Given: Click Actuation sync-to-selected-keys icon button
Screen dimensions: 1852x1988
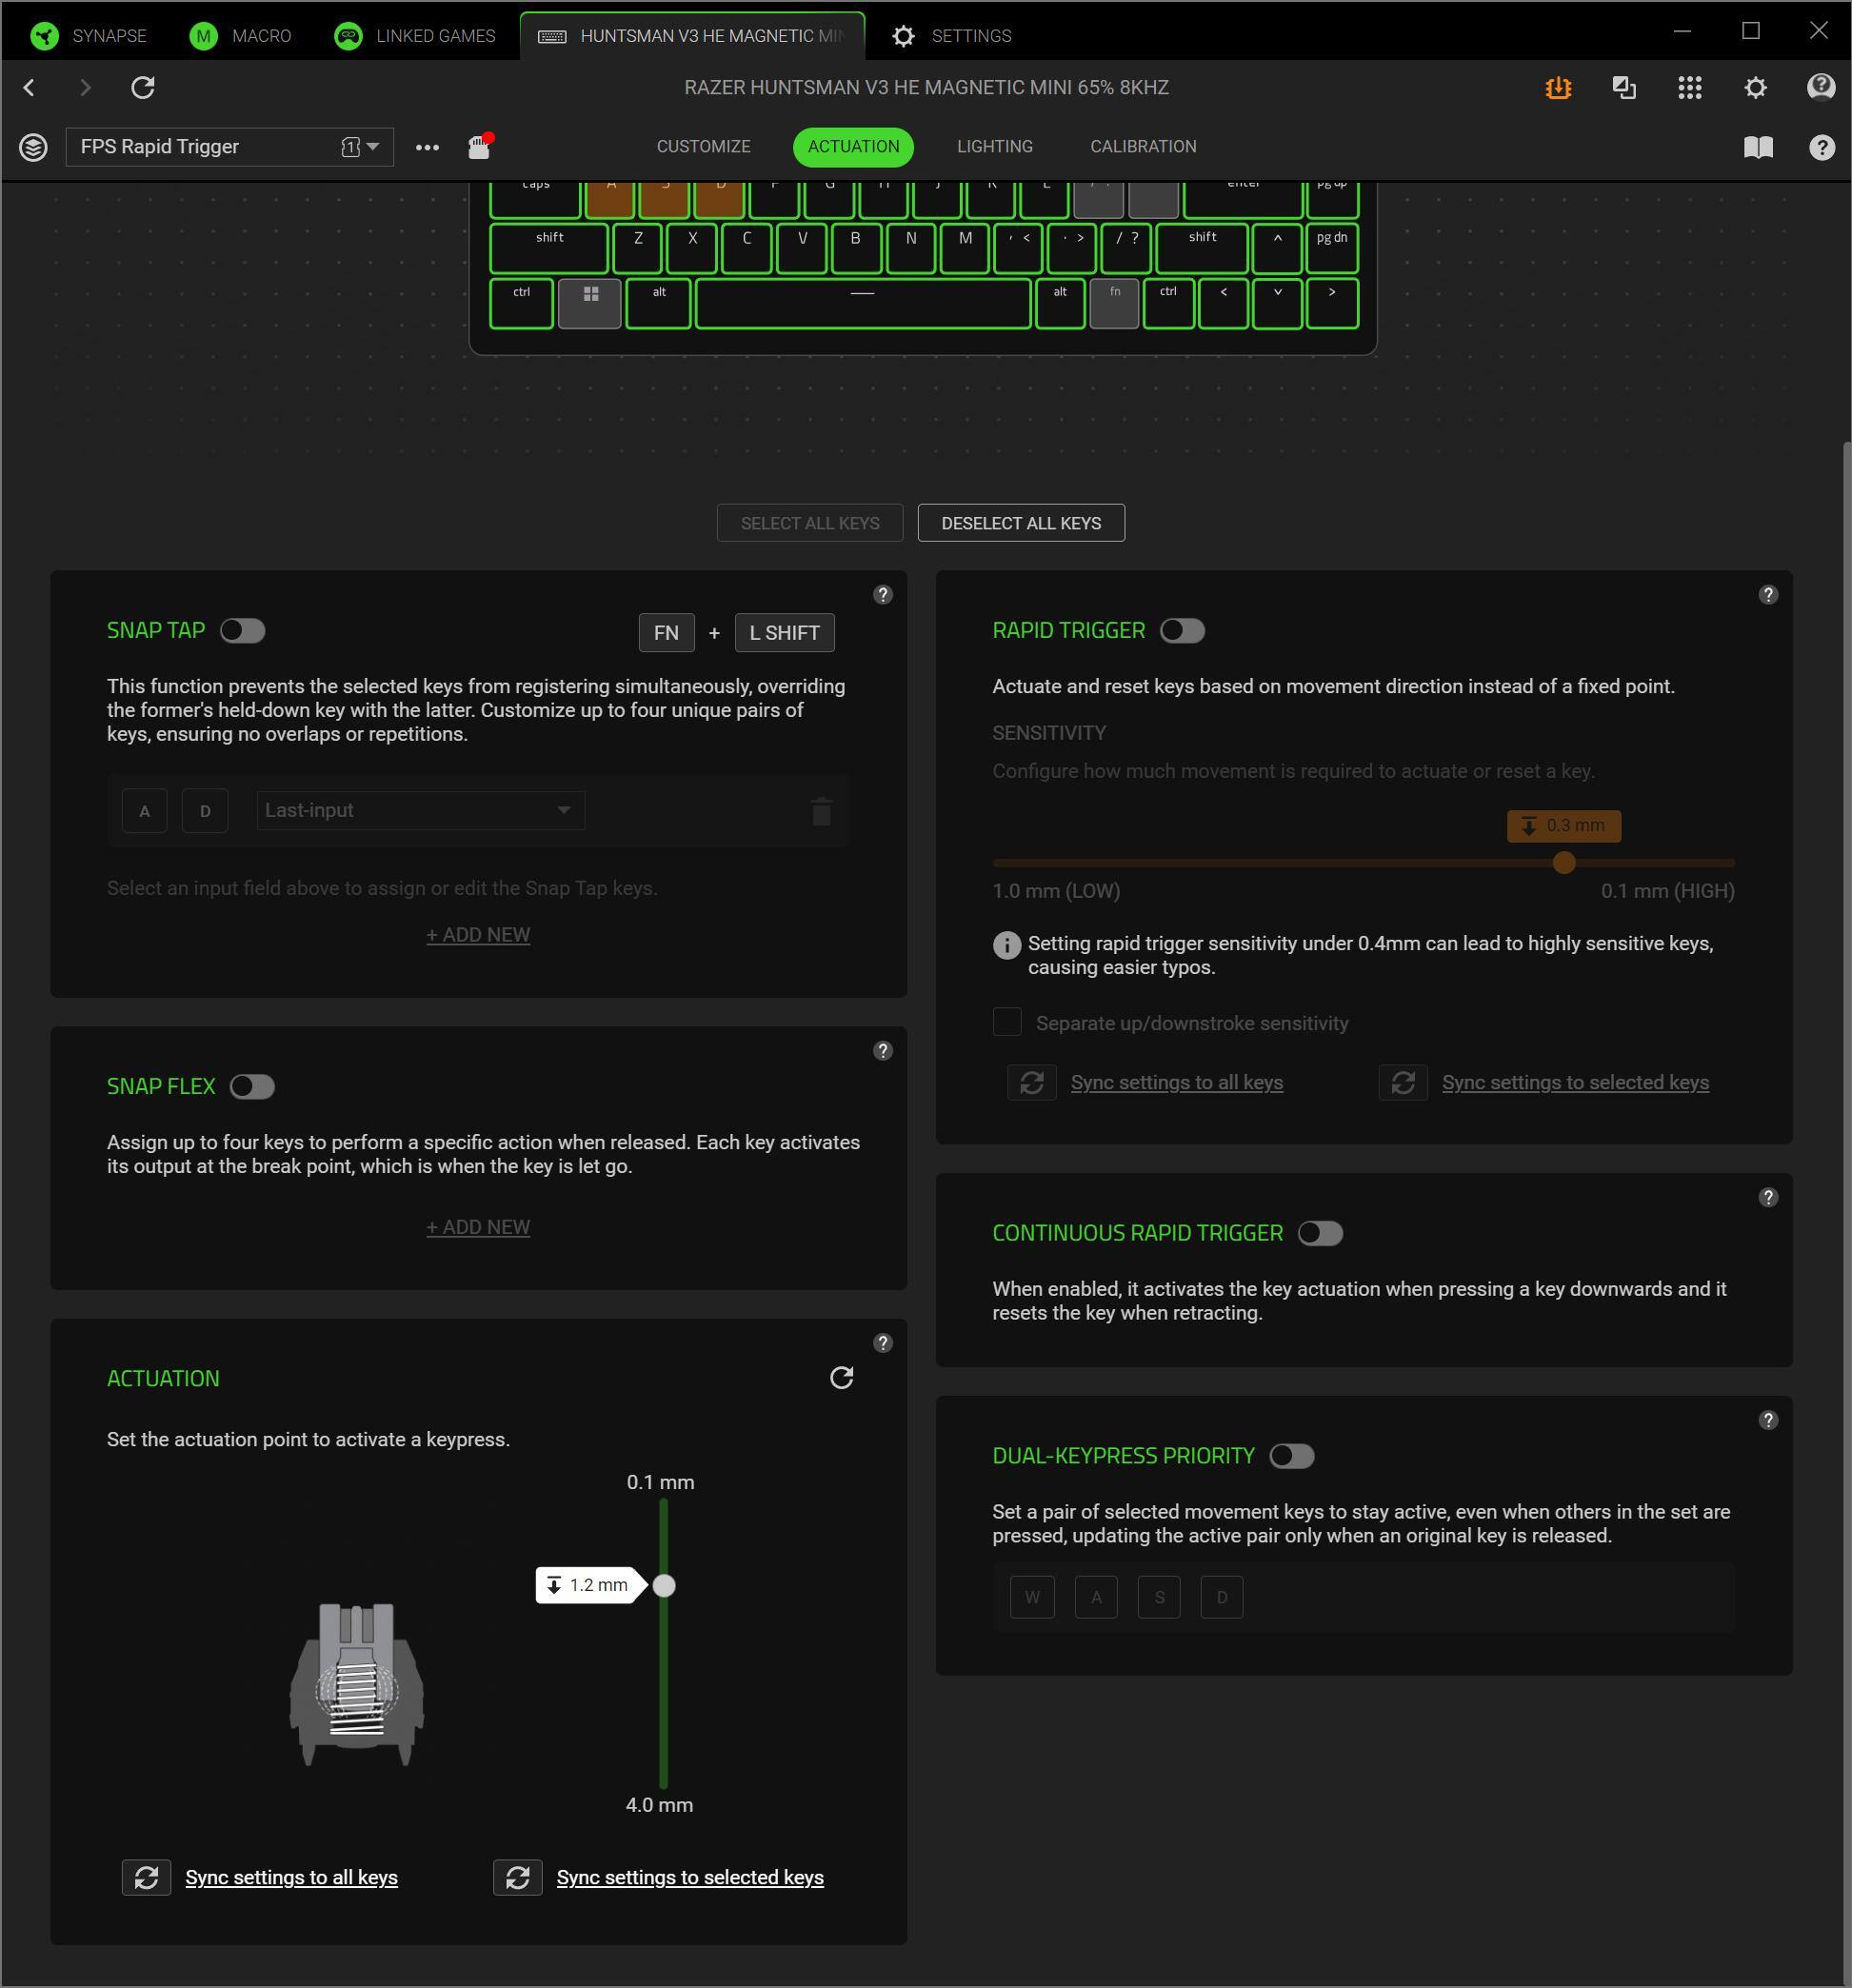Looking at the screenshot, I should [518, 1878].
